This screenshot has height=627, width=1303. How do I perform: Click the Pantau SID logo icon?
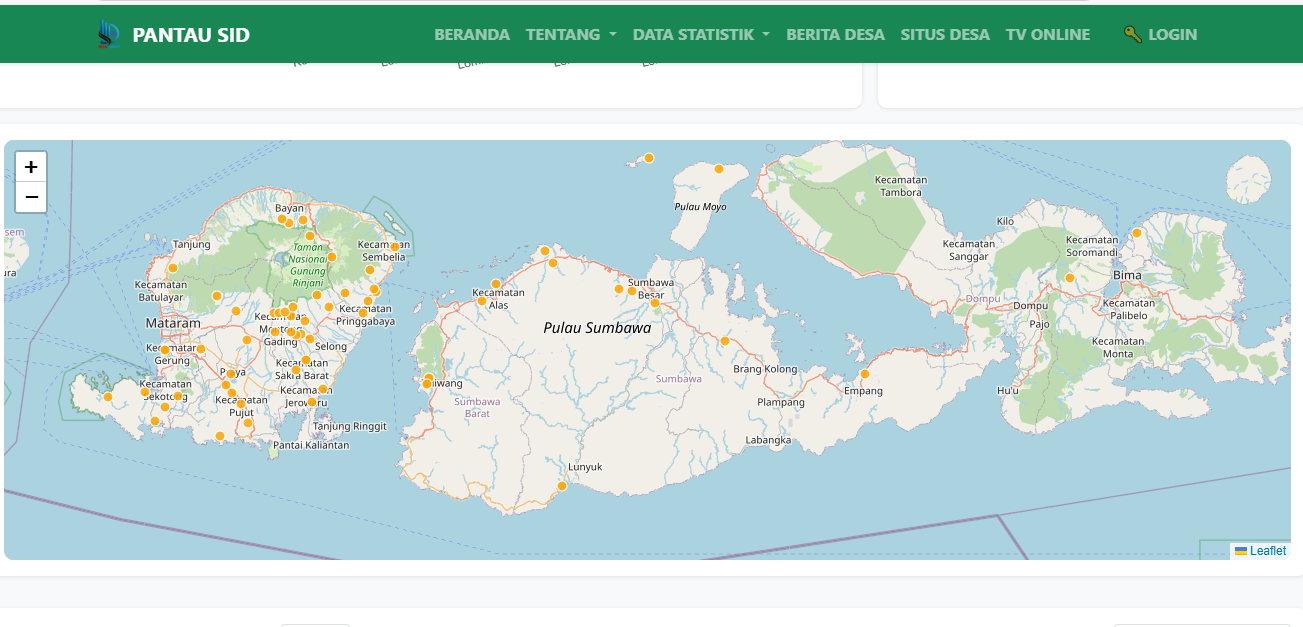[x=108, y=34]
